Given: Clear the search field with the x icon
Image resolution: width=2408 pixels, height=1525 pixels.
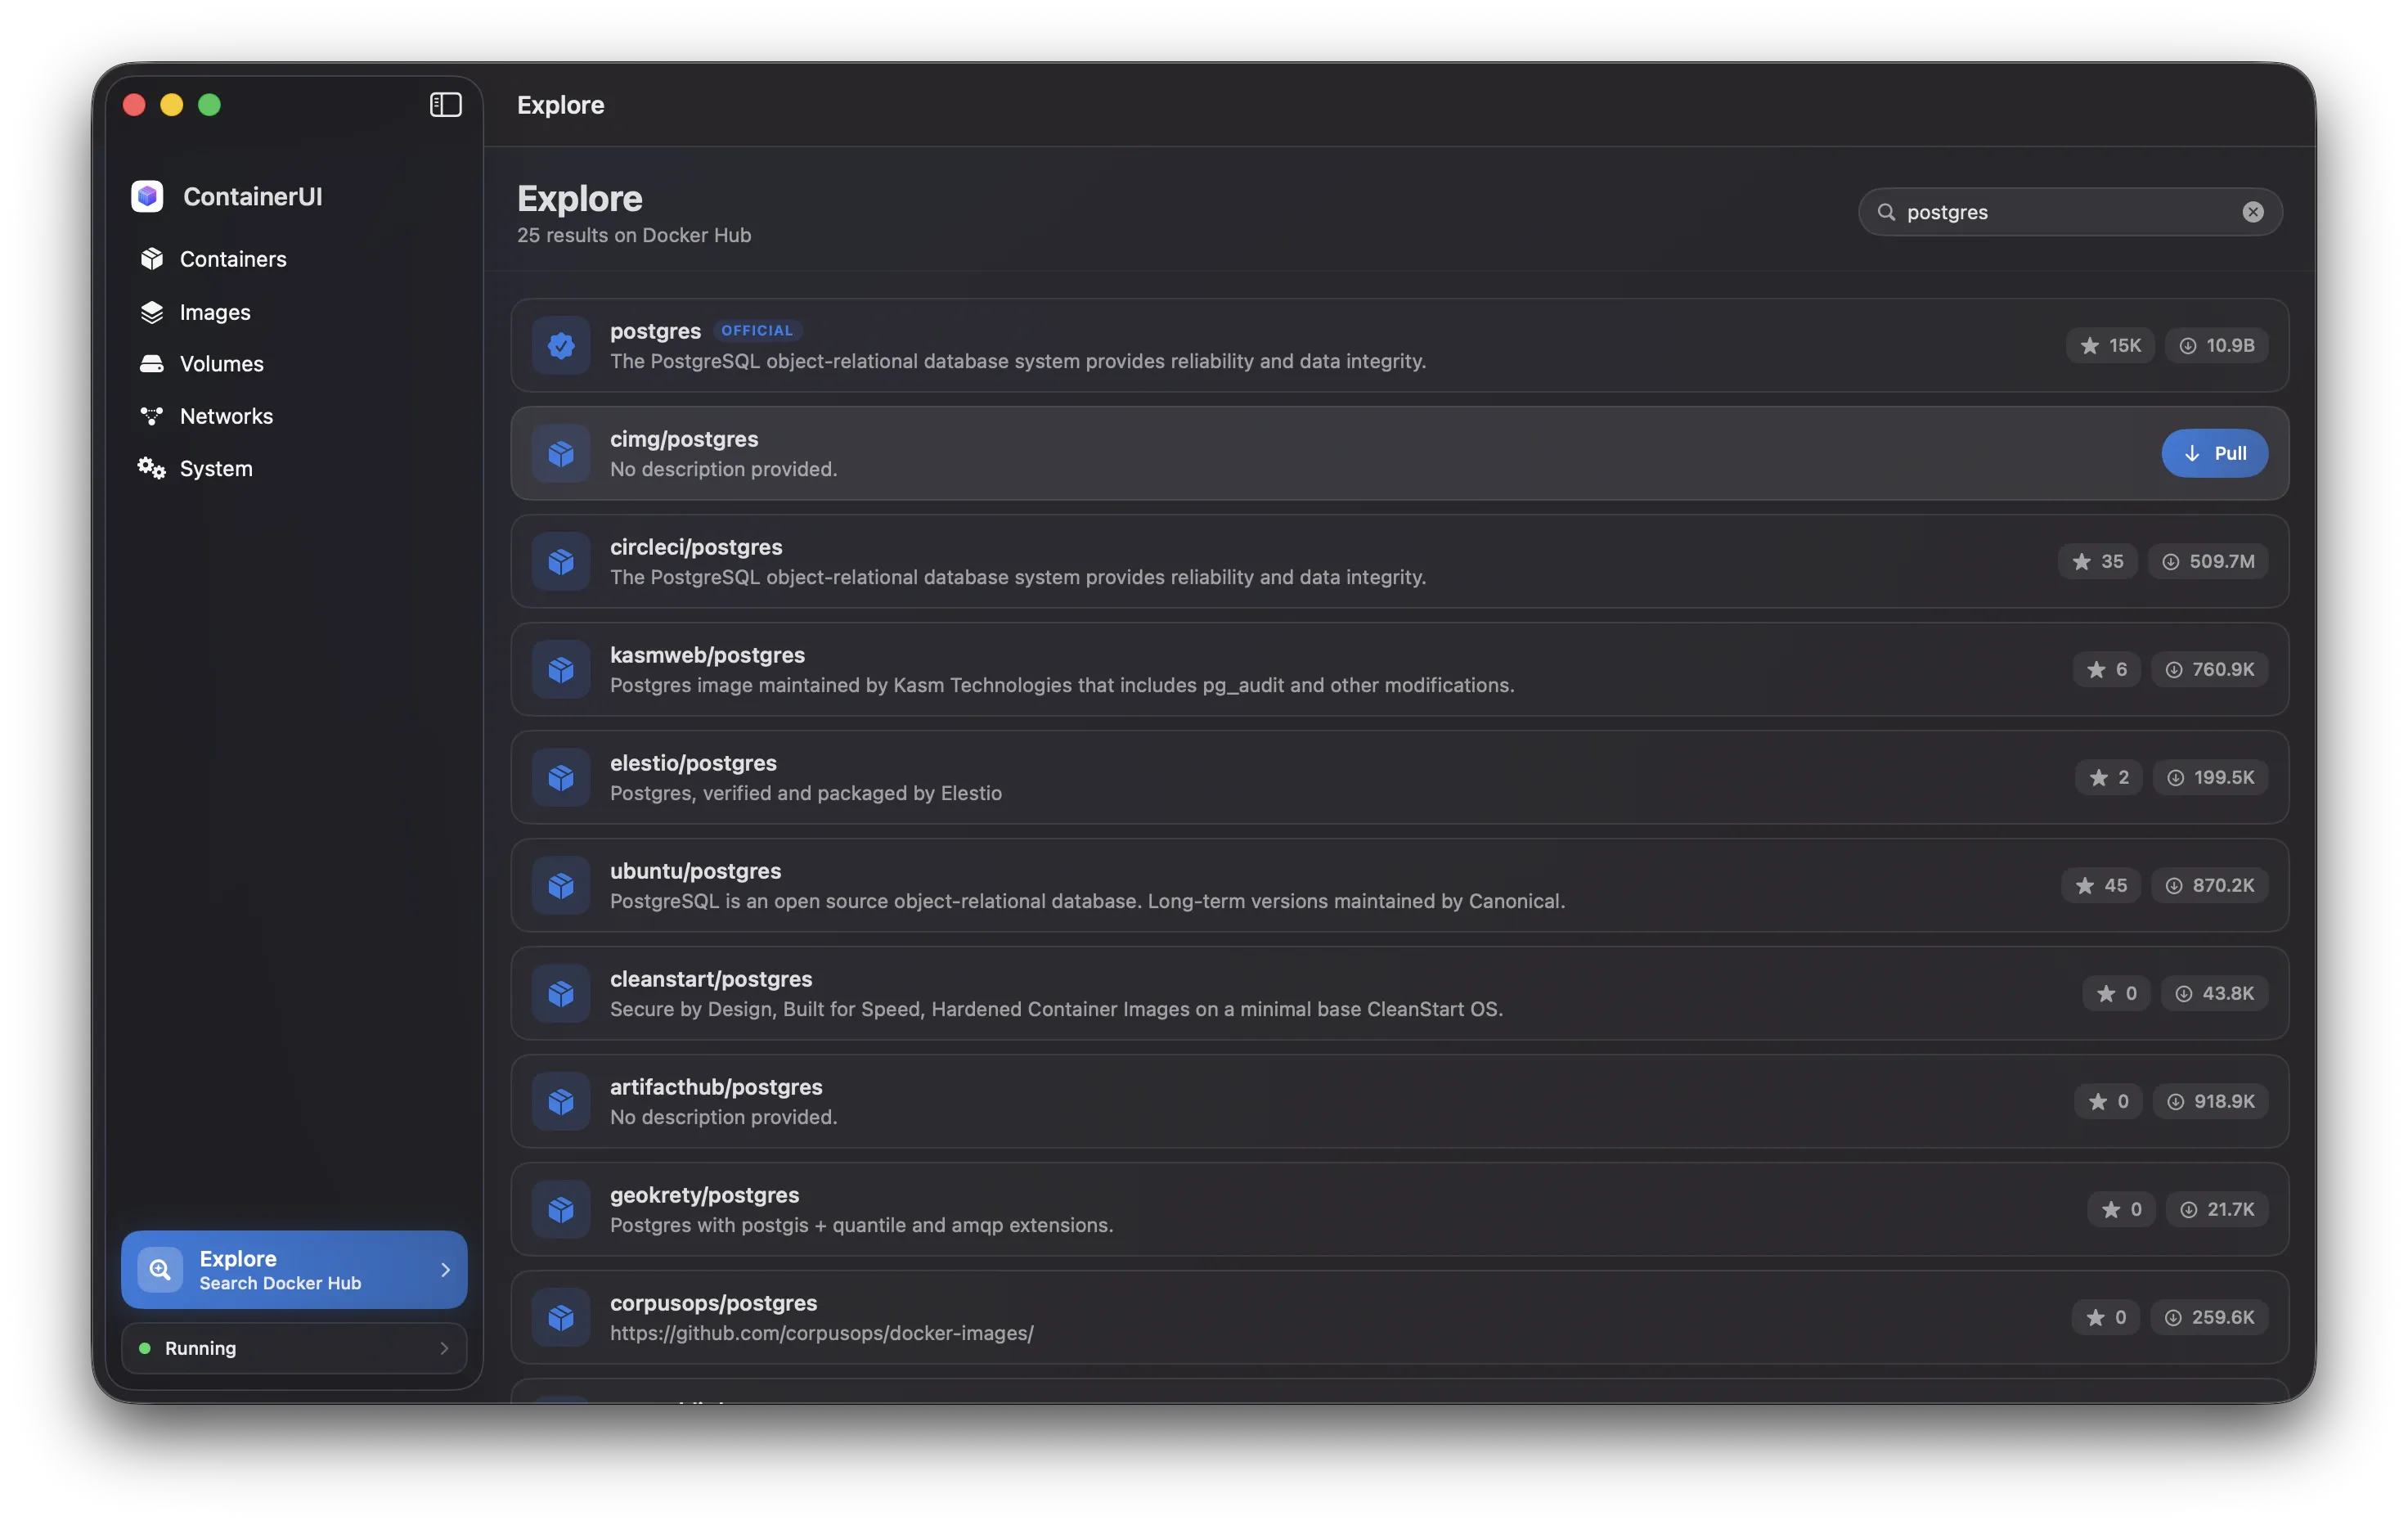Looking at the screenshot, I should click(2252, 212).
